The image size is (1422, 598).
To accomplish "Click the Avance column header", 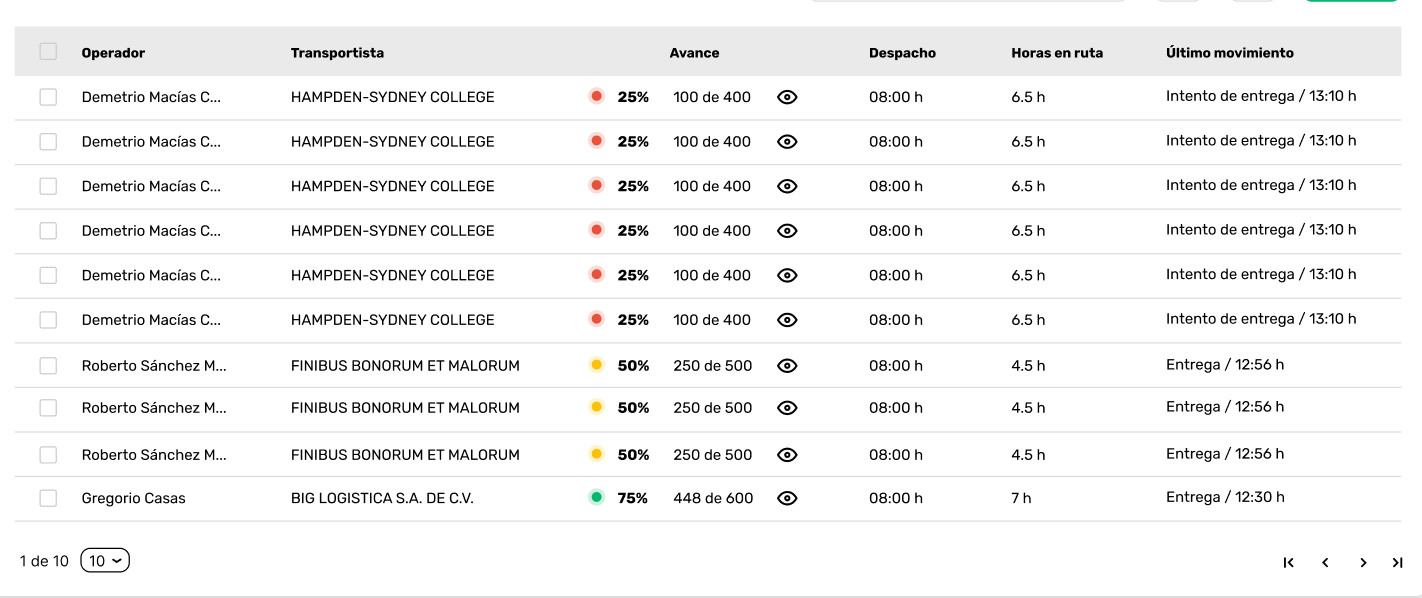I will click(694, 53).
